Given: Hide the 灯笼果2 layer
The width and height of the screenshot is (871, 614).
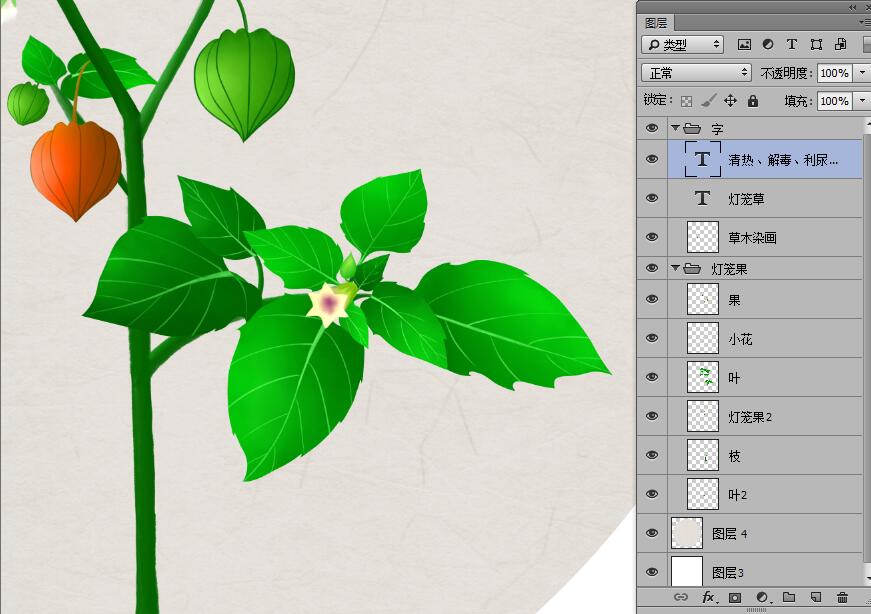Looking at the screenshot, I should (652, 416).
